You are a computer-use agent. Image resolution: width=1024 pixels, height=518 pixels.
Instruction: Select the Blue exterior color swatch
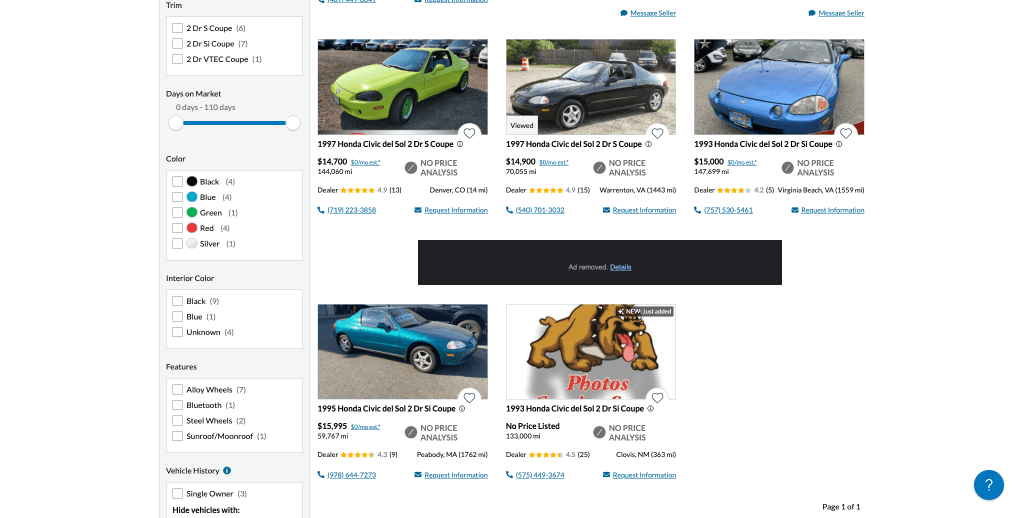coord(192,197)
